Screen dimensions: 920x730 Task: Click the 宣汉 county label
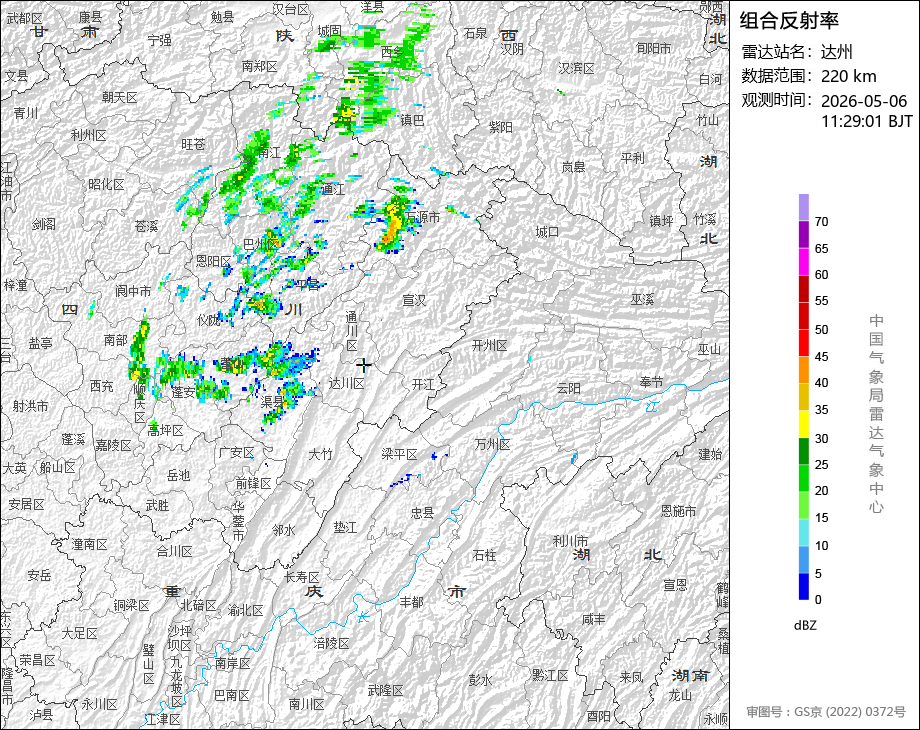[x=414, y=300]
